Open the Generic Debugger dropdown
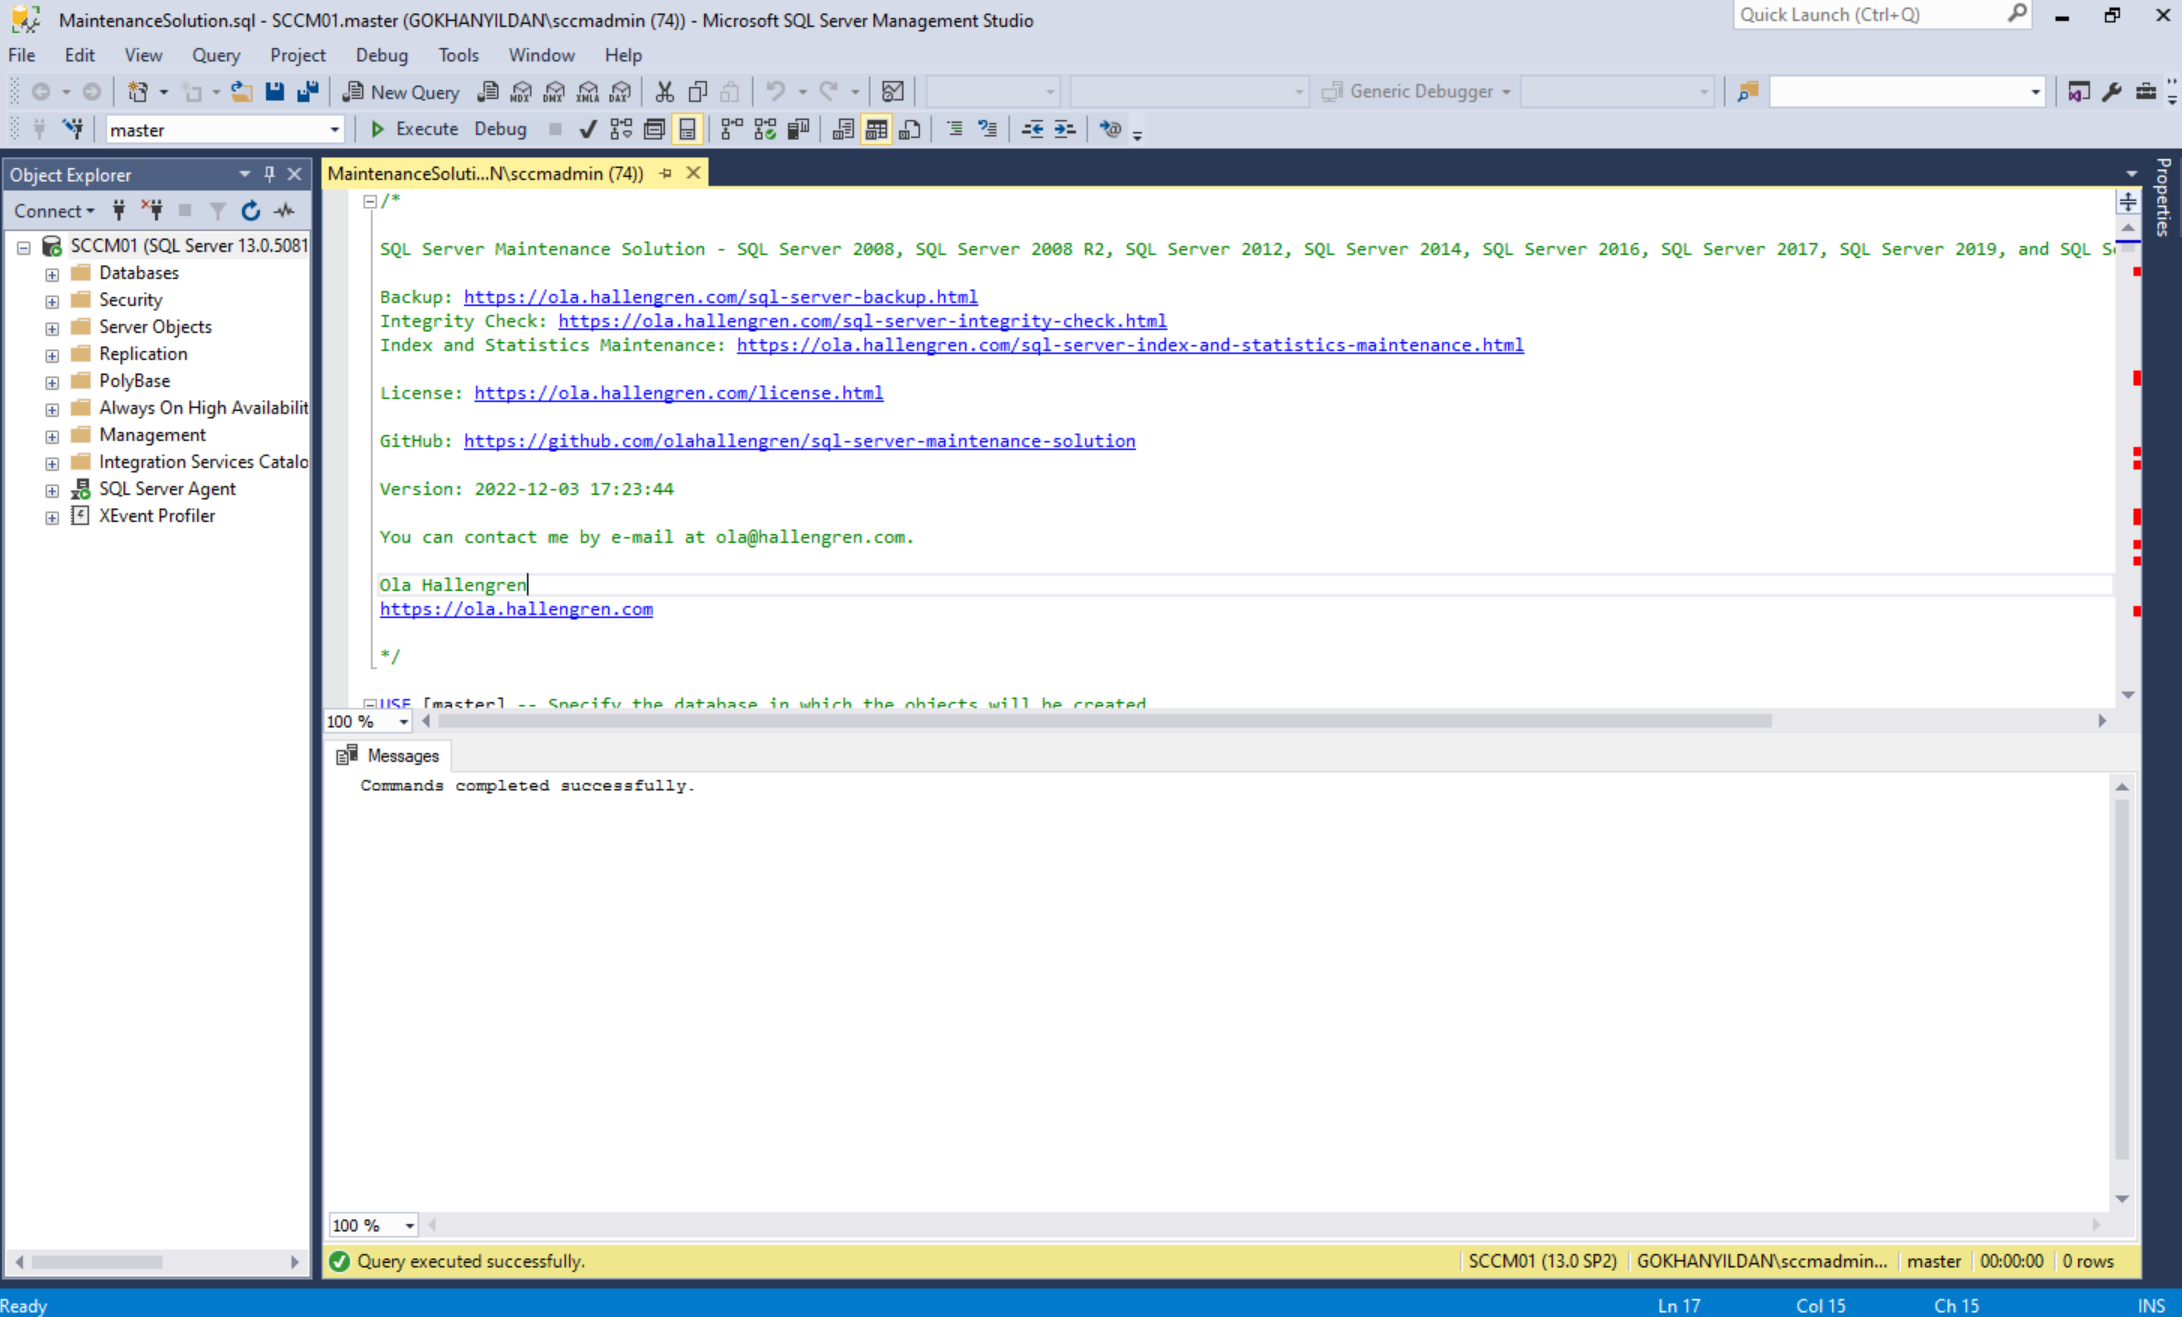 (x=1506, y=92)
